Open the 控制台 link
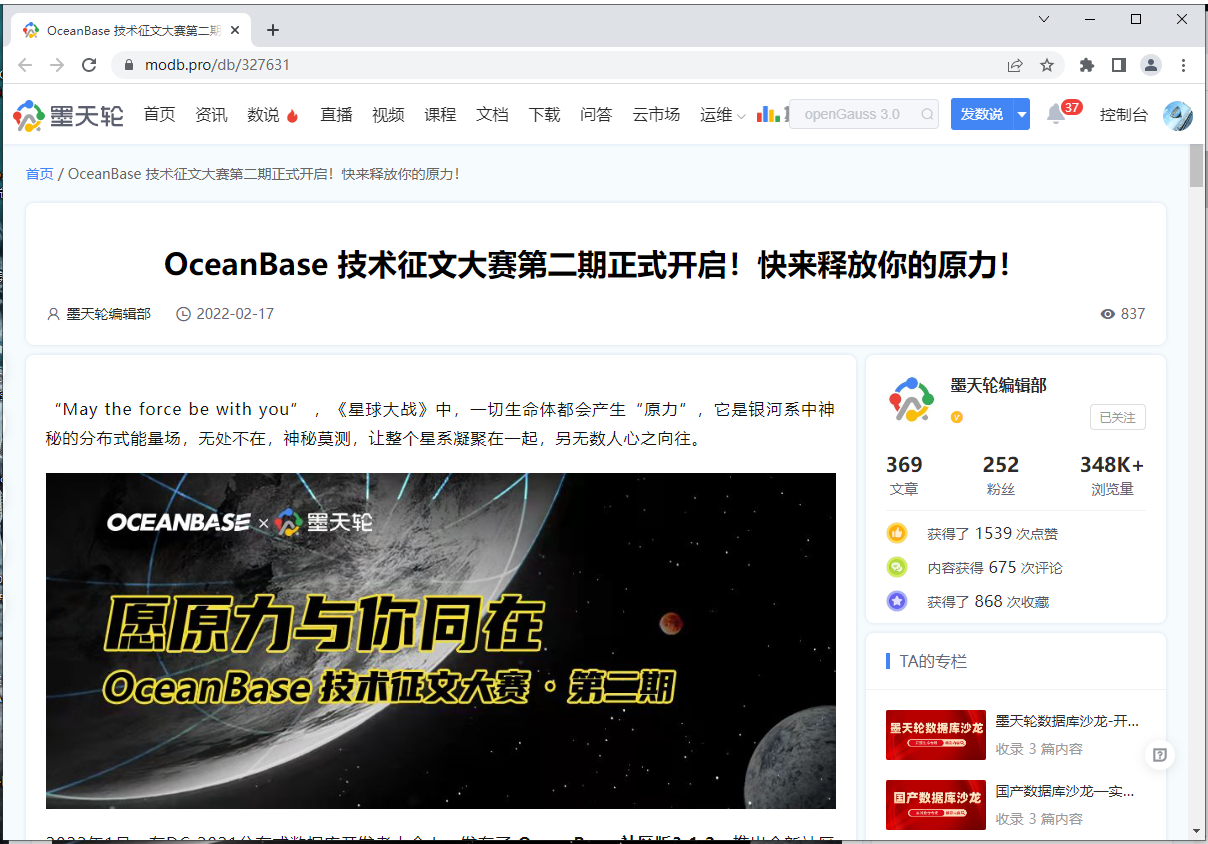This screenshot has height=844, width=1208. (x=1124, y=115)
